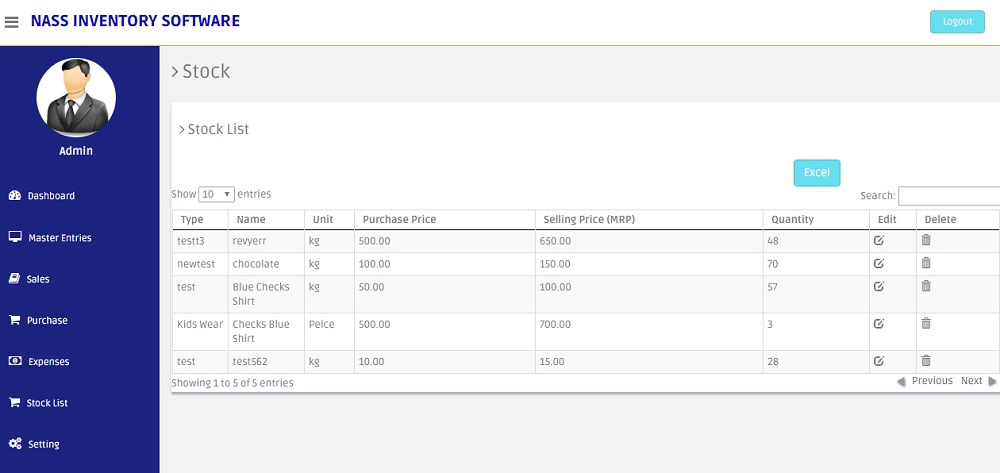
Task: Open Master Entries in the sidebar
Action: (x=59, y=238)
